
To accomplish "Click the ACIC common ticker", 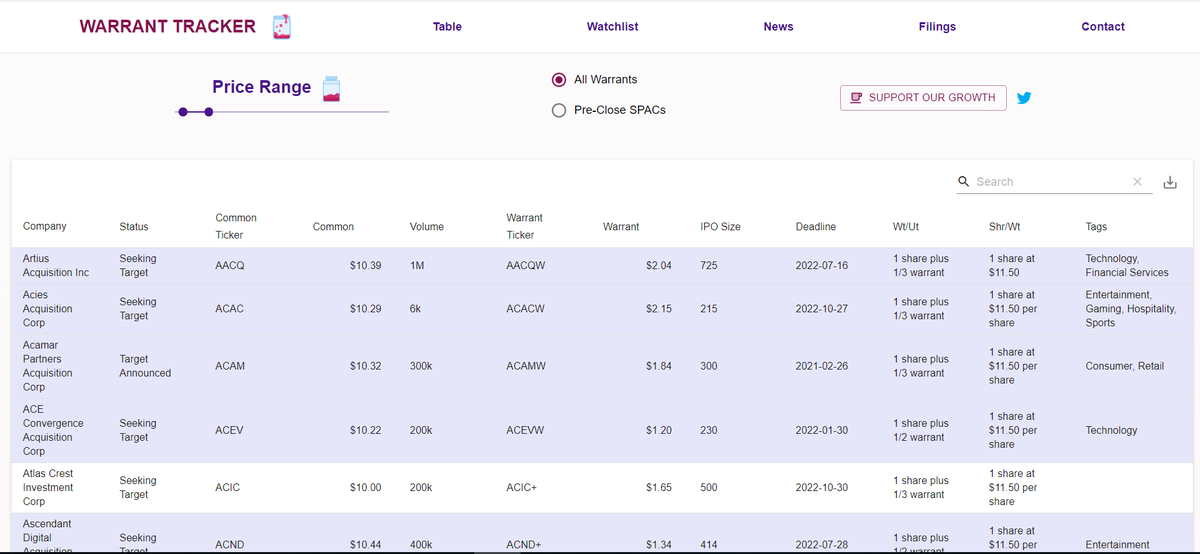I will pyautogui.click(x=227, y=487).
